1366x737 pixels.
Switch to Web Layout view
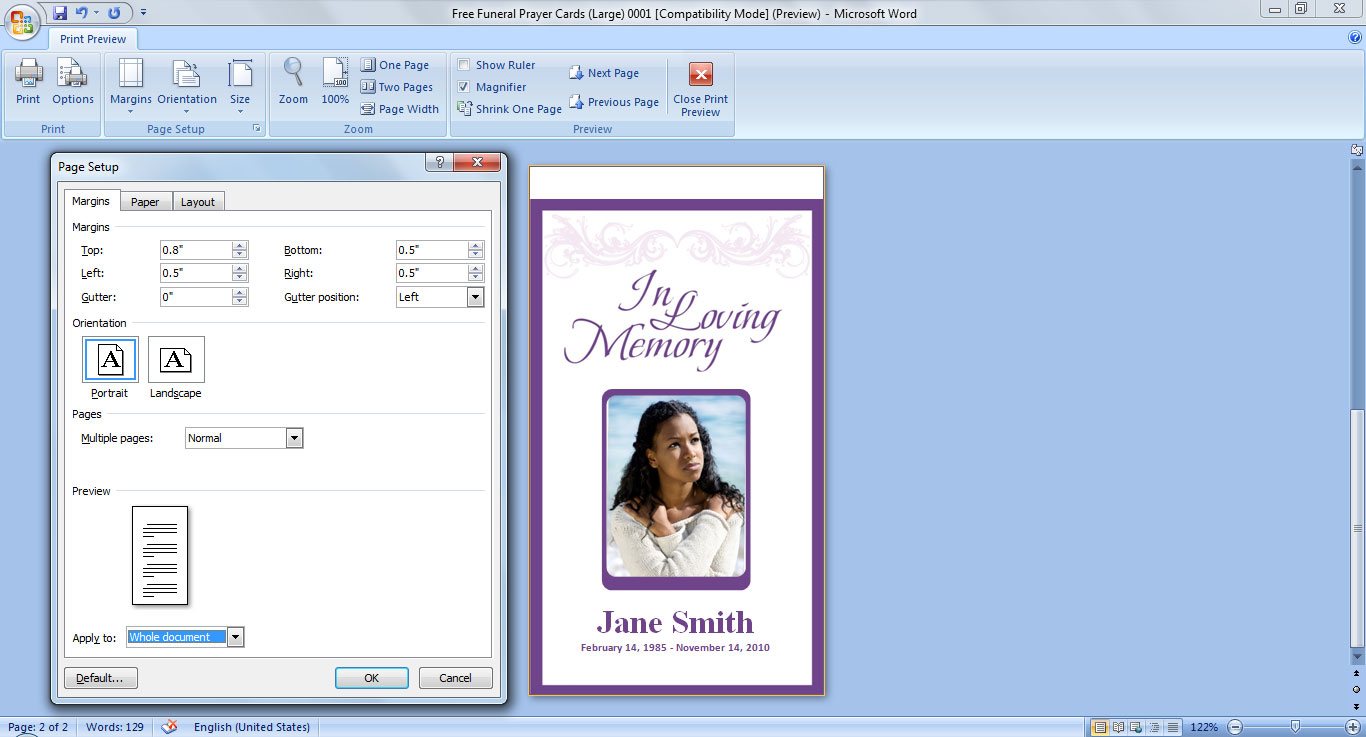[1137, 727]
